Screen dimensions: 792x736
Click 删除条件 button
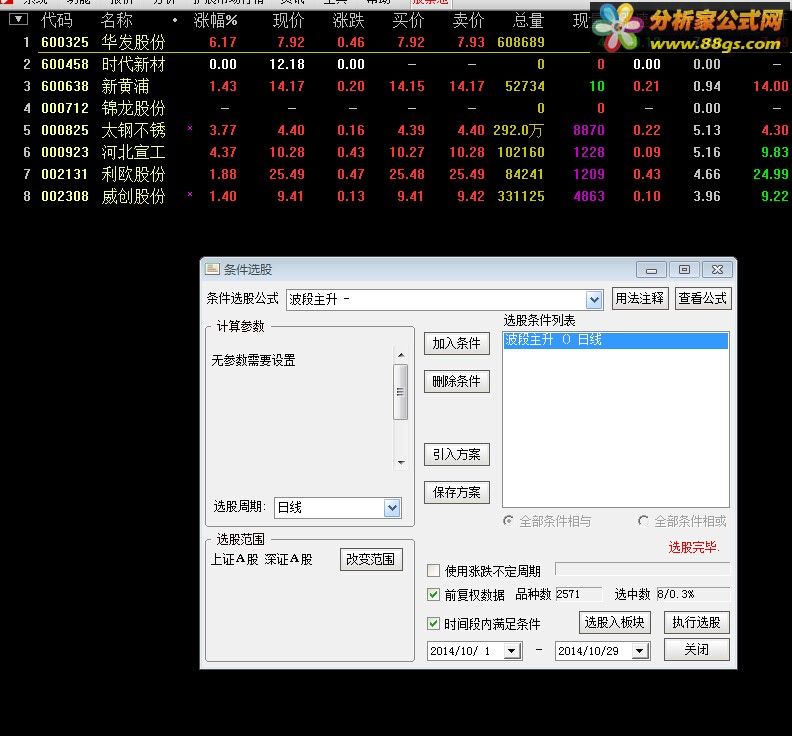(x=457, y=381)
